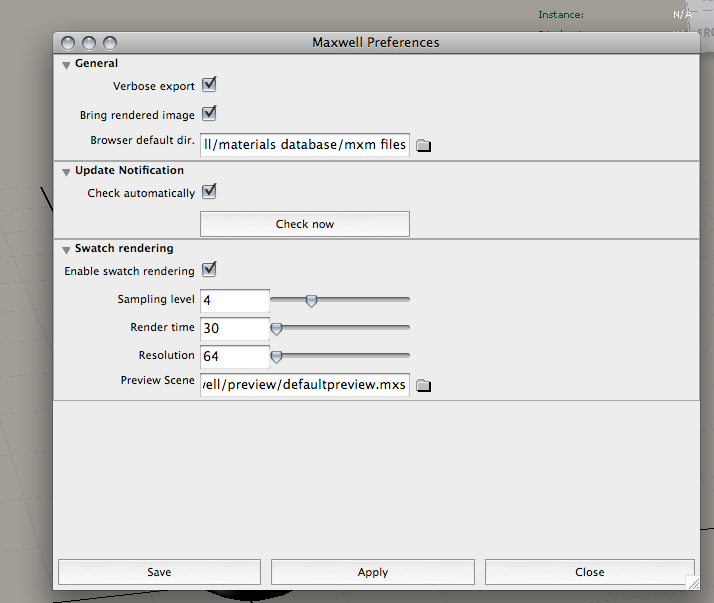Zoom the Maxwell Preferences window
This screenshot has height=603, width=714.
pyautogui.click(x=110, y=43)
